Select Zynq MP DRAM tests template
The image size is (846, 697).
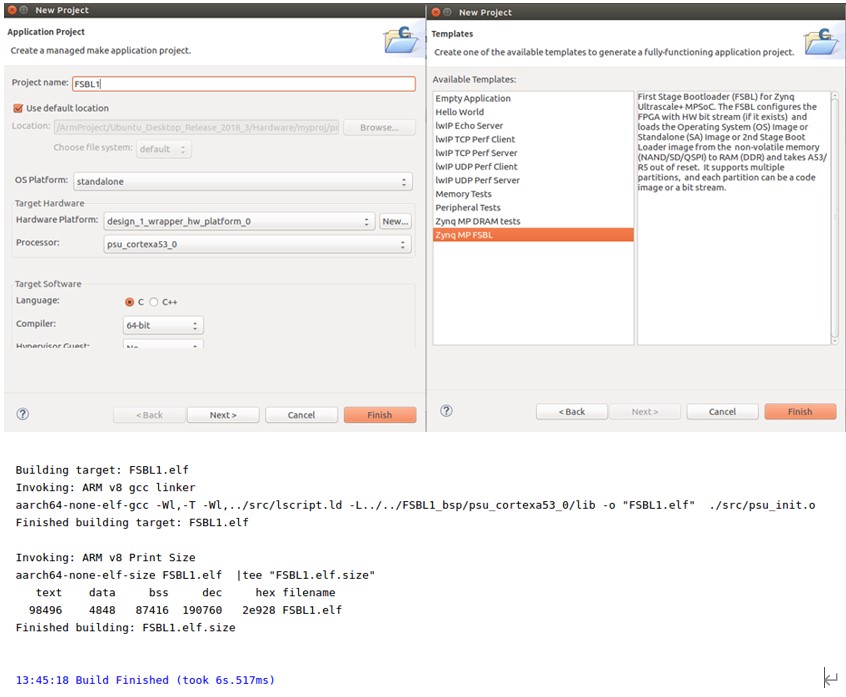[533, 221]
